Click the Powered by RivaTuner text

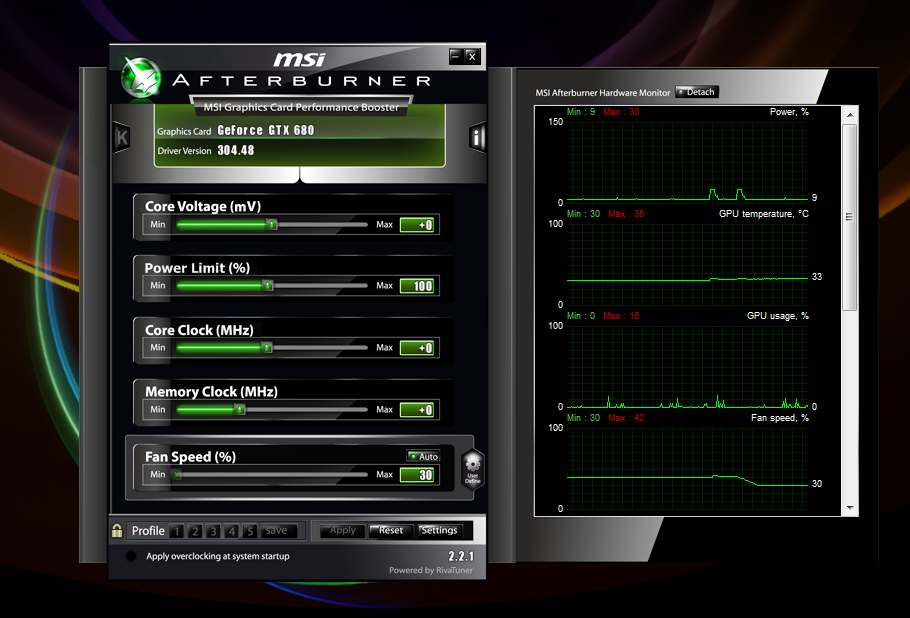(431, 570)
